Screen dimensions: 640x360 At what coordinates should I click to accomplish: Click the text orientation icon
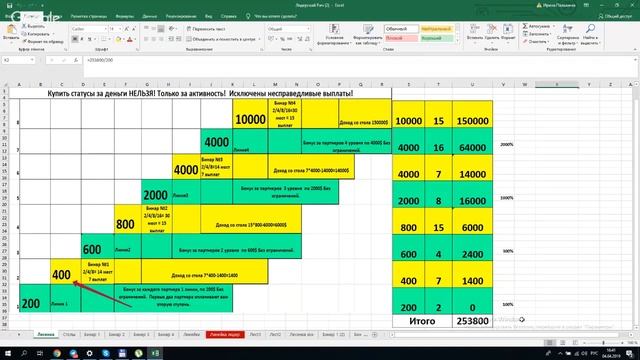pos(172,29)
